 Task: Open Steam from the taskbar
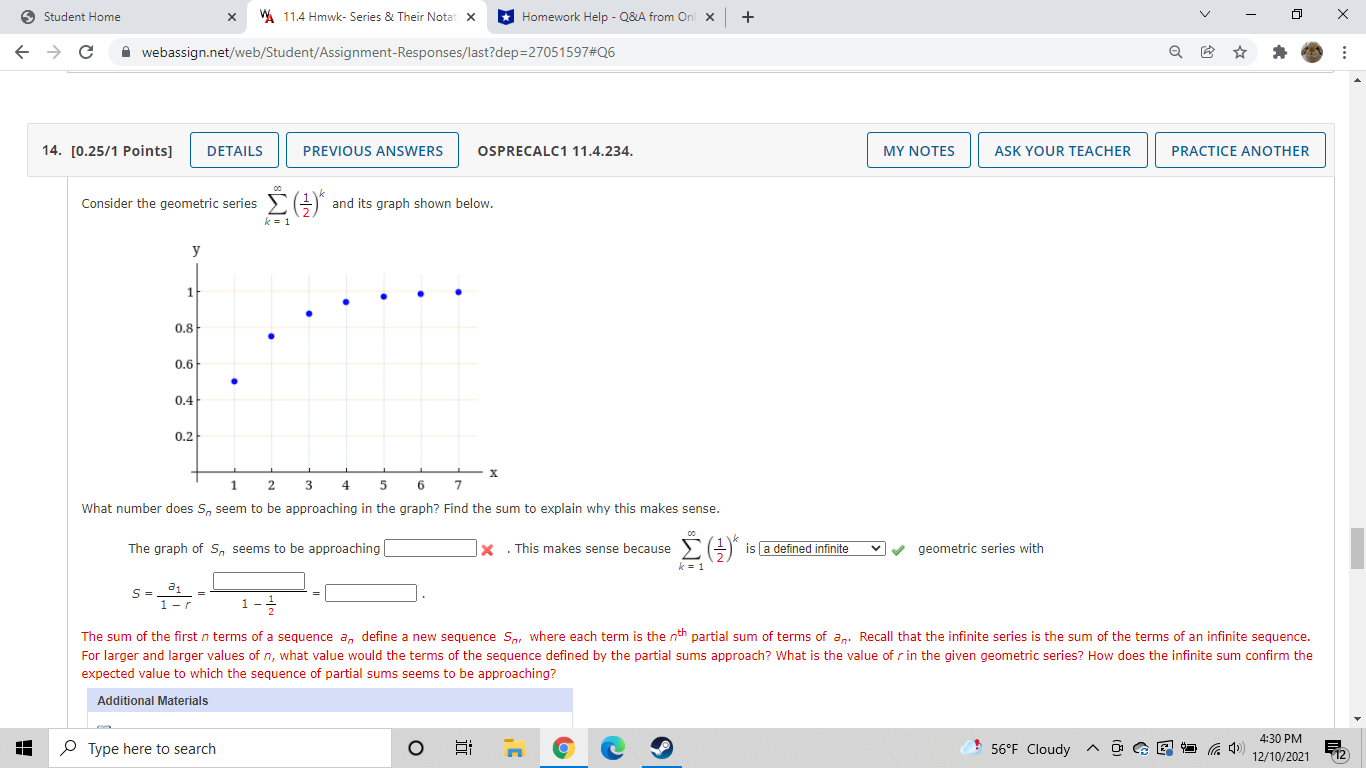(x=661, y=748)
